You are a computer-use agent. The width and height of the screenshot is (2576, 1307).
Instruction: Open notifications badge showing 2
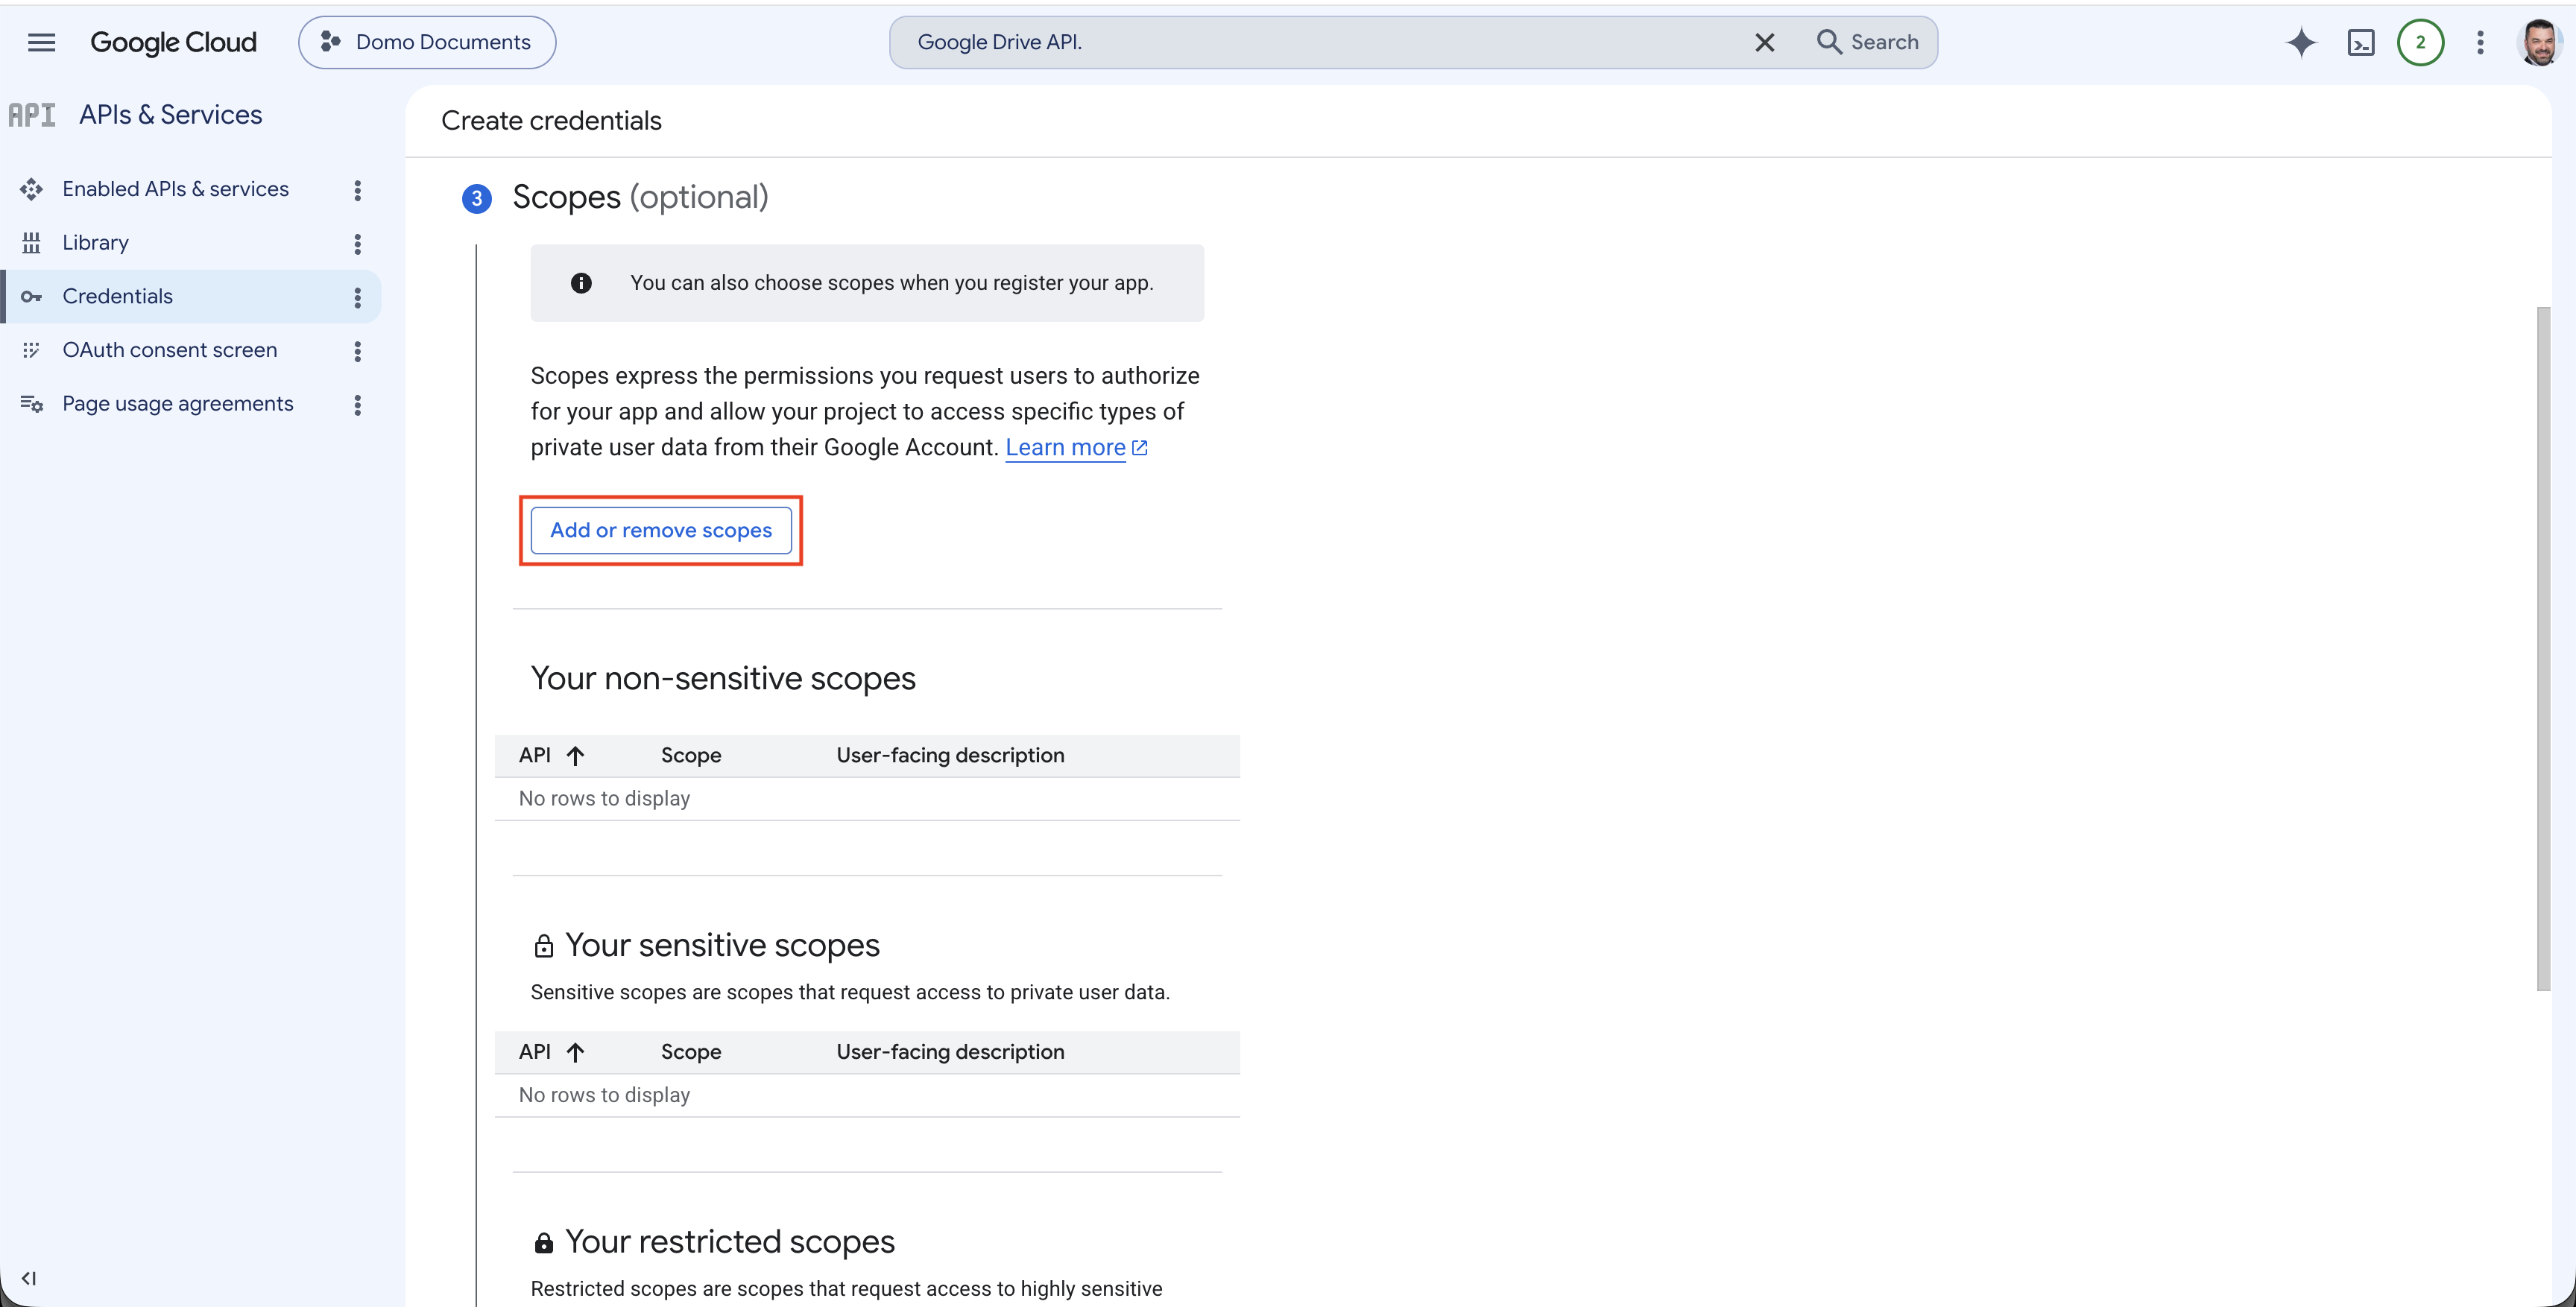(2420, 42)
